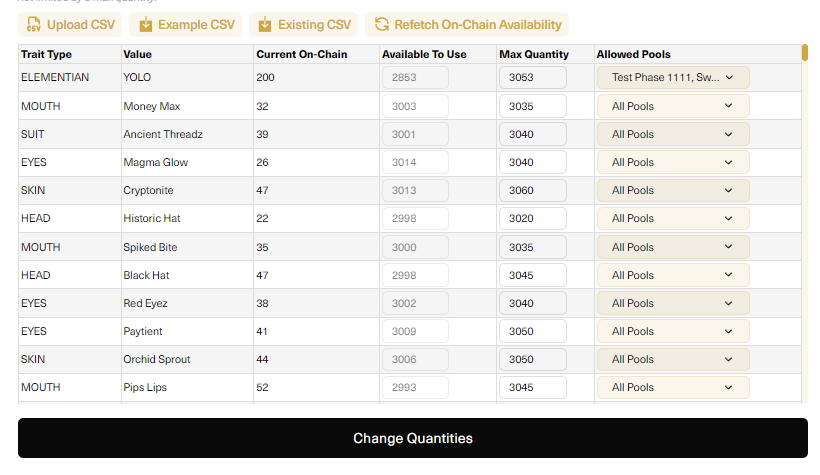Click the Upload CSV file icon

tap(34, 25)
